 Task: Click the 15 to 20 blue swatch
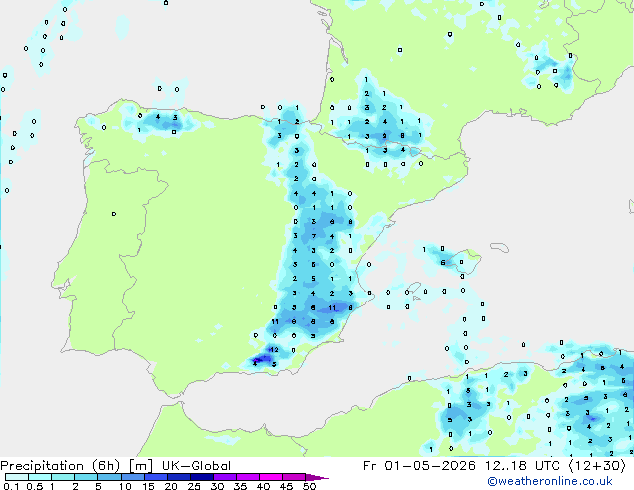[155, 477]
